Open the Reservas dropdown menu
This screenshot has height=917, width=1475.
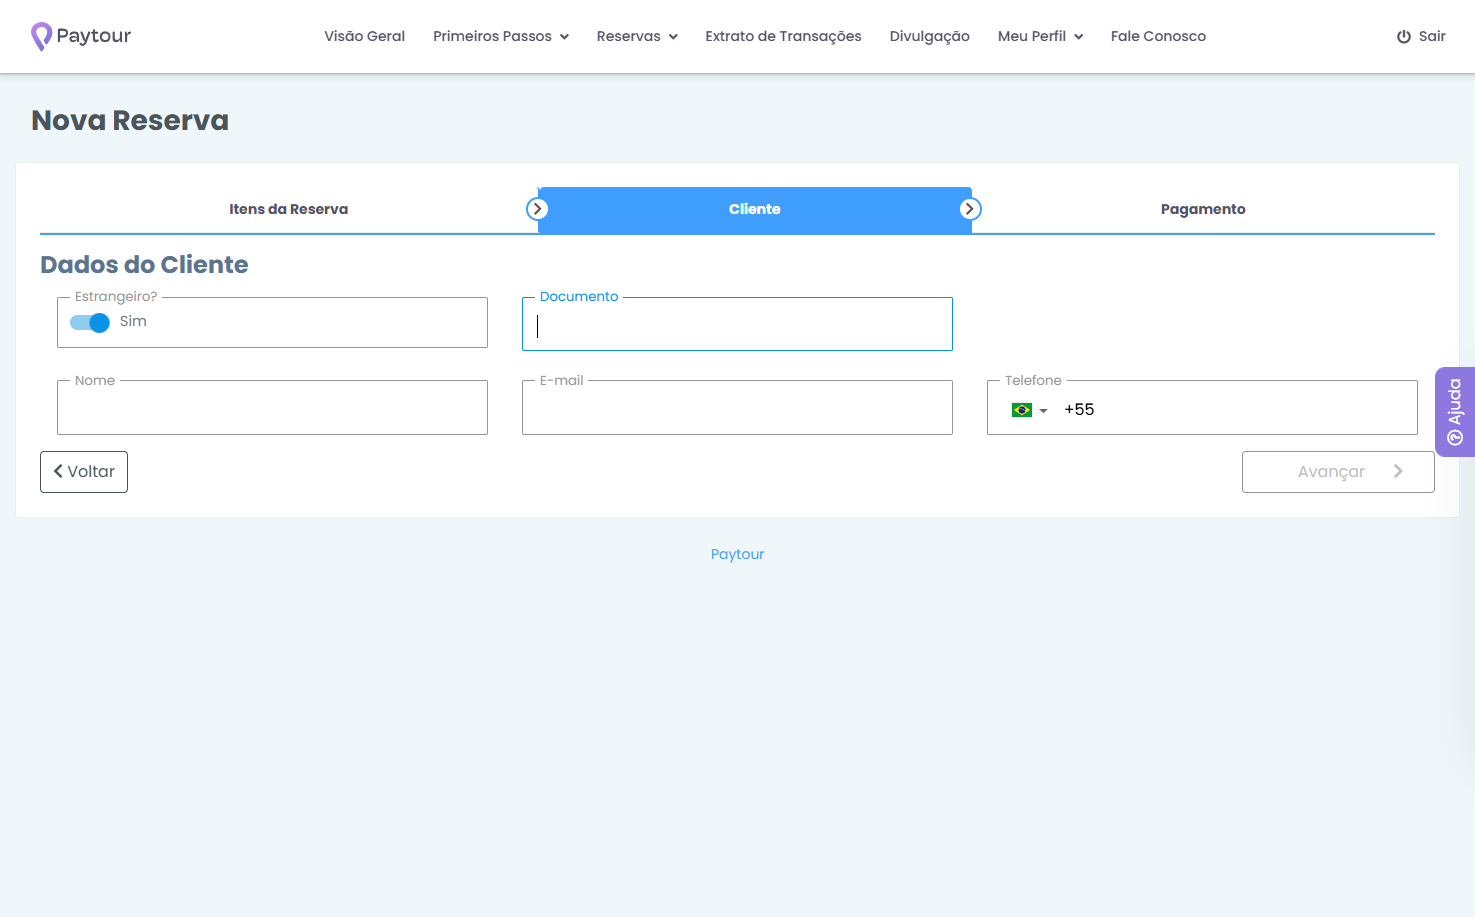click(x=637, y=37)
